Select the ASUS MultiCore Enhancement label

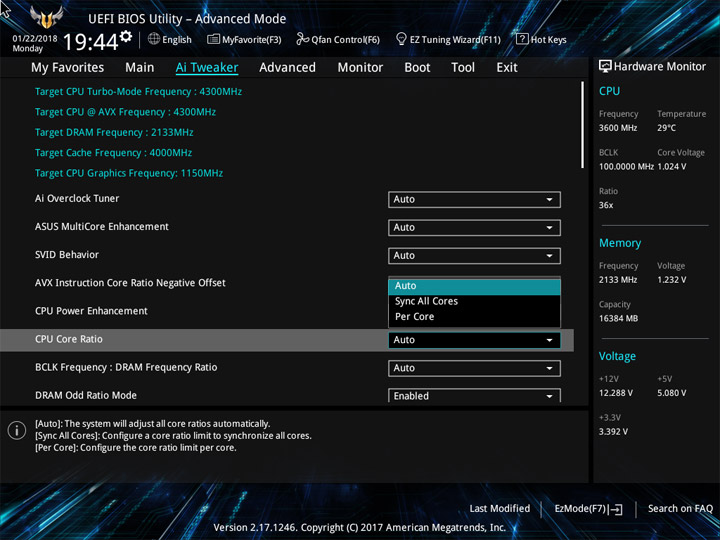(x=102, y=226)
